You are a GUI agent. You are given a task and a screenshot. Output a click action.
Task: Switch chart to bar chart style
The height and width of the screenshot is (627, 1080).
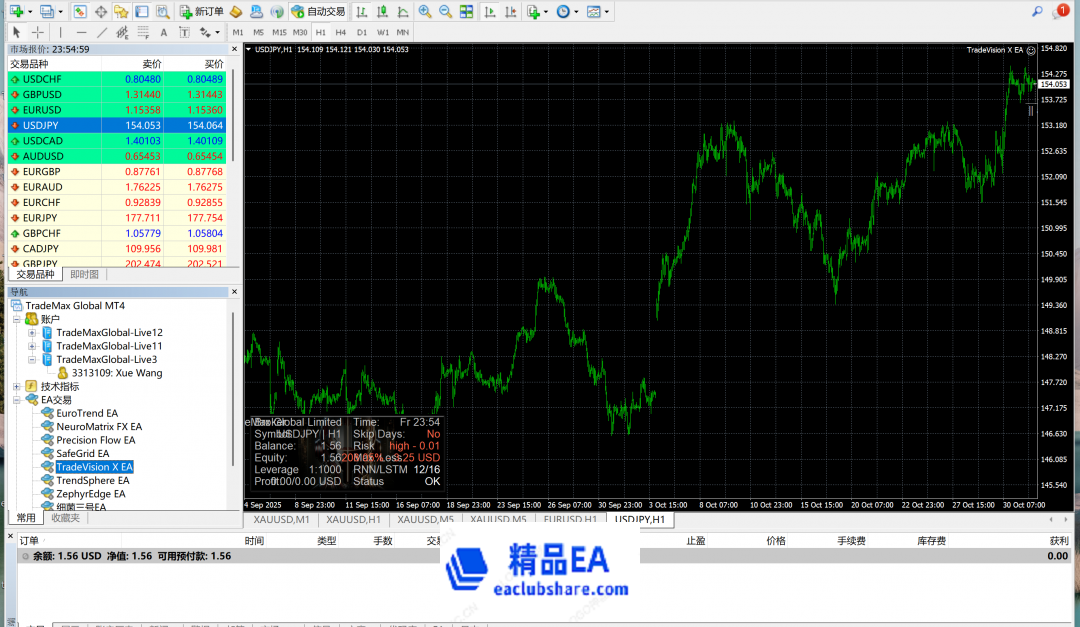pos(361,12)
